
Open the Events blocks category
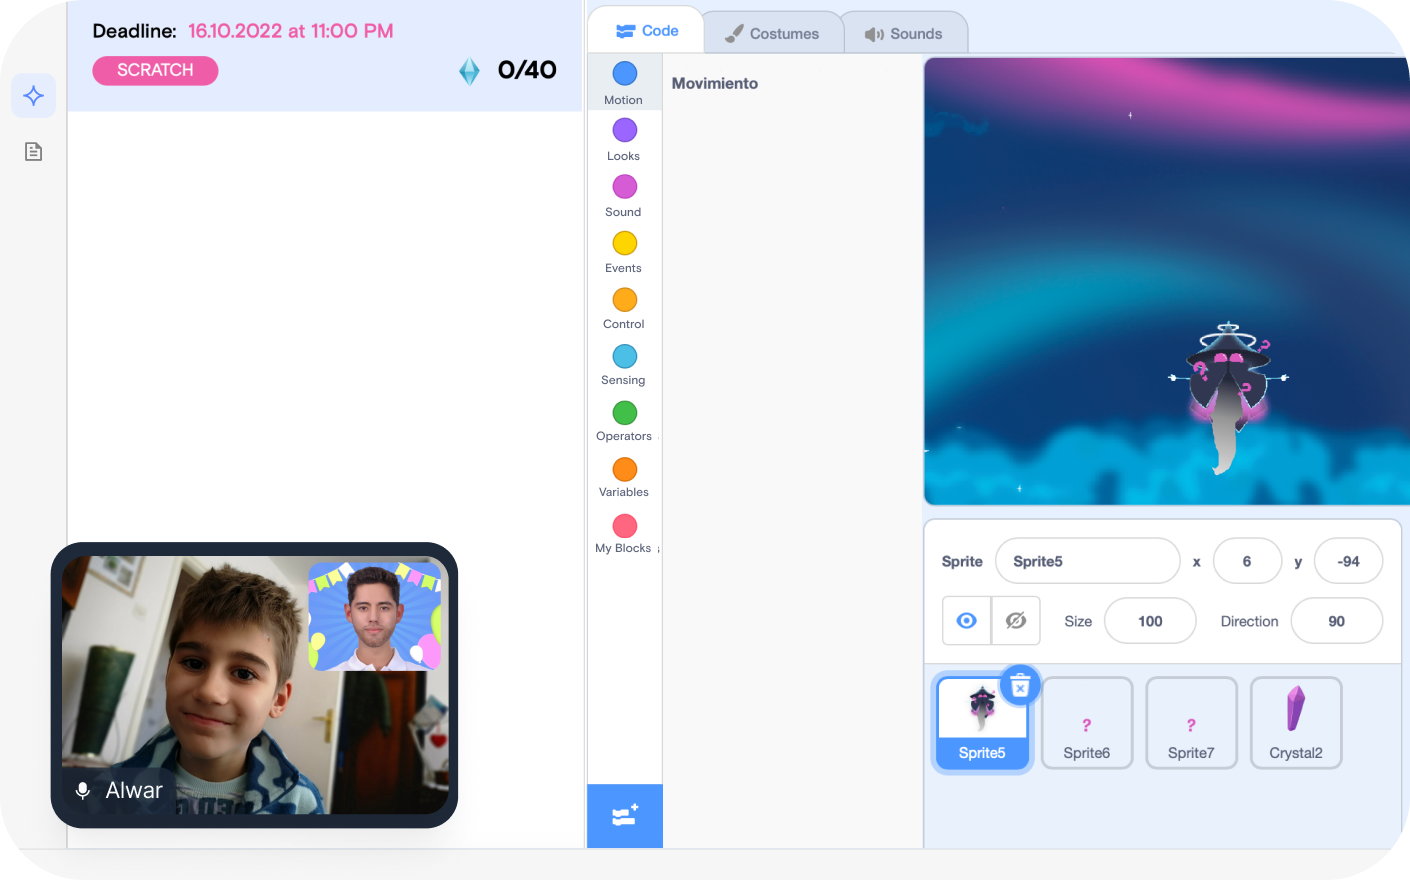tap(624, 250)
